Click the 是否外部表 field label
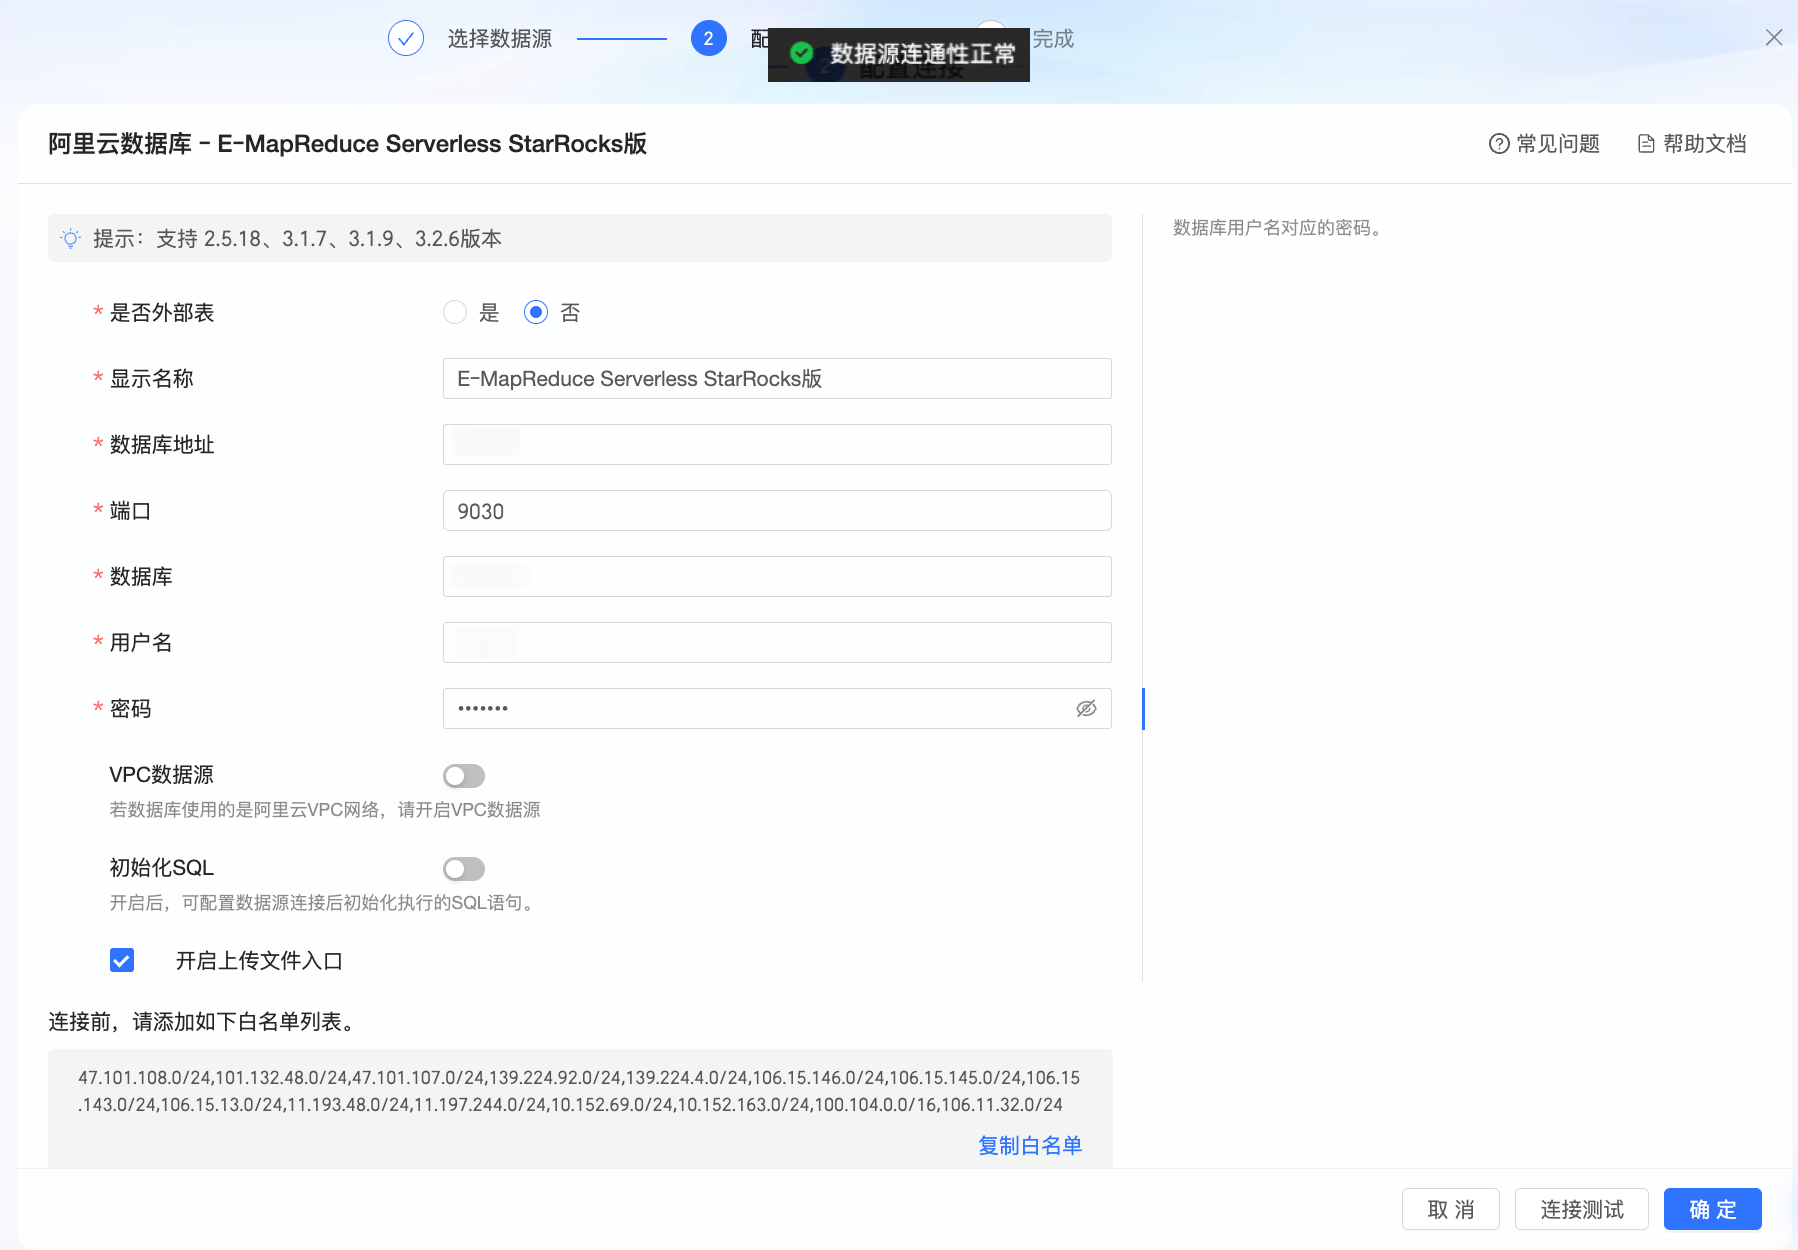The height and width of the screenshot is (1250, 1798). pos(162,312)
